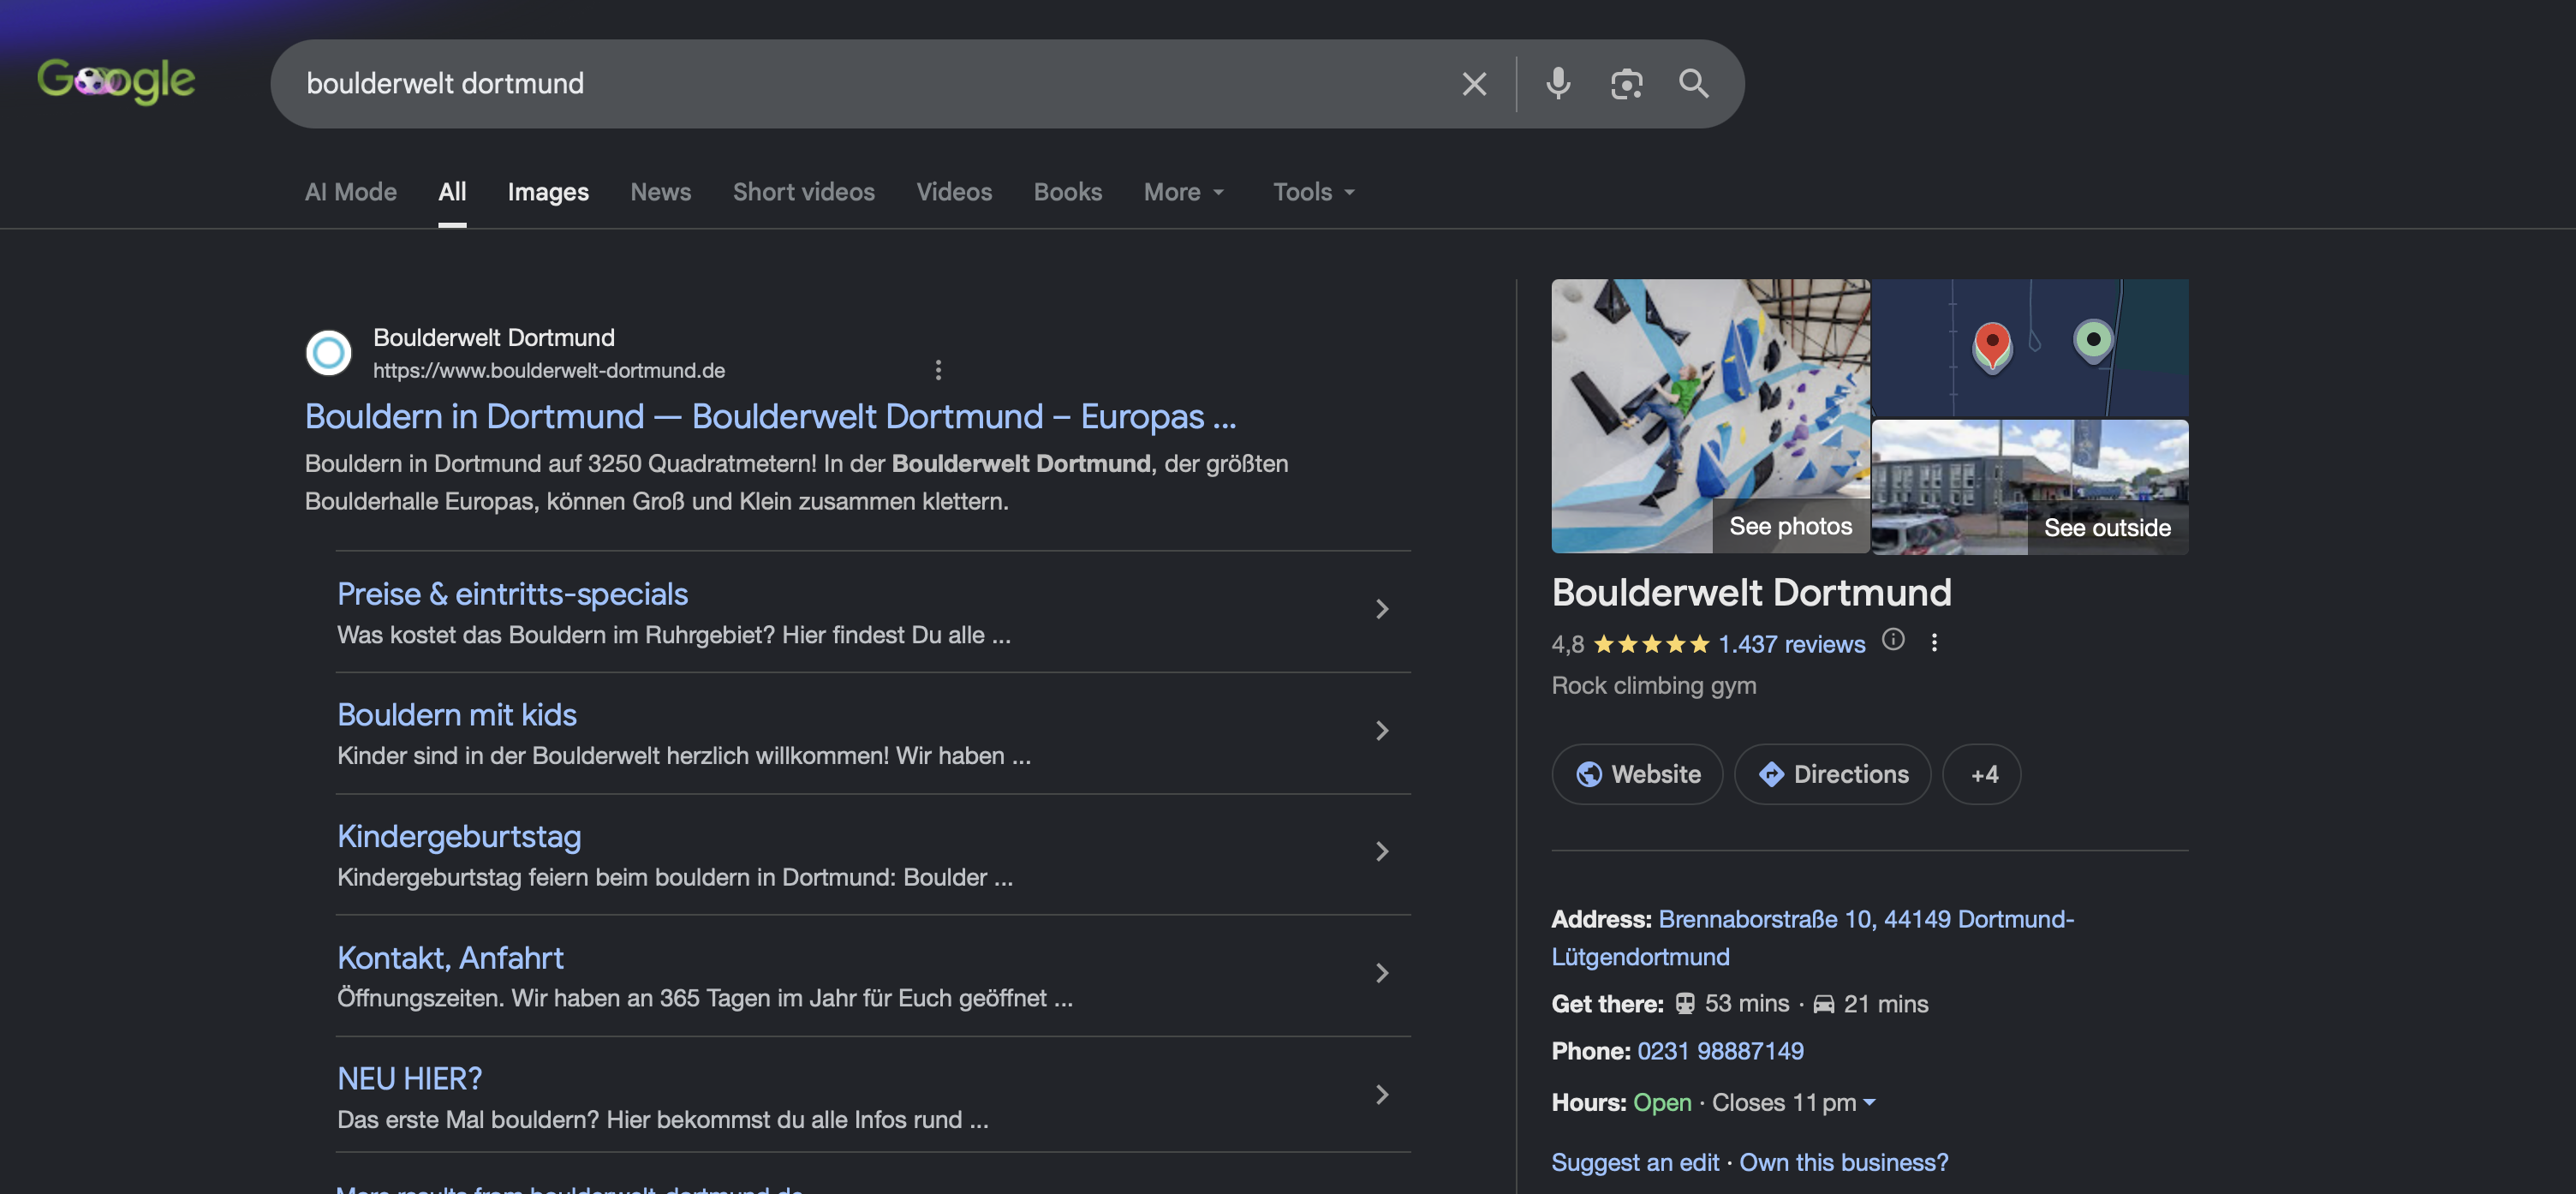Open the map thumbnail with red pin
The width and height of the screenshot is (2576, 1194).
(x=2030, y=348)
